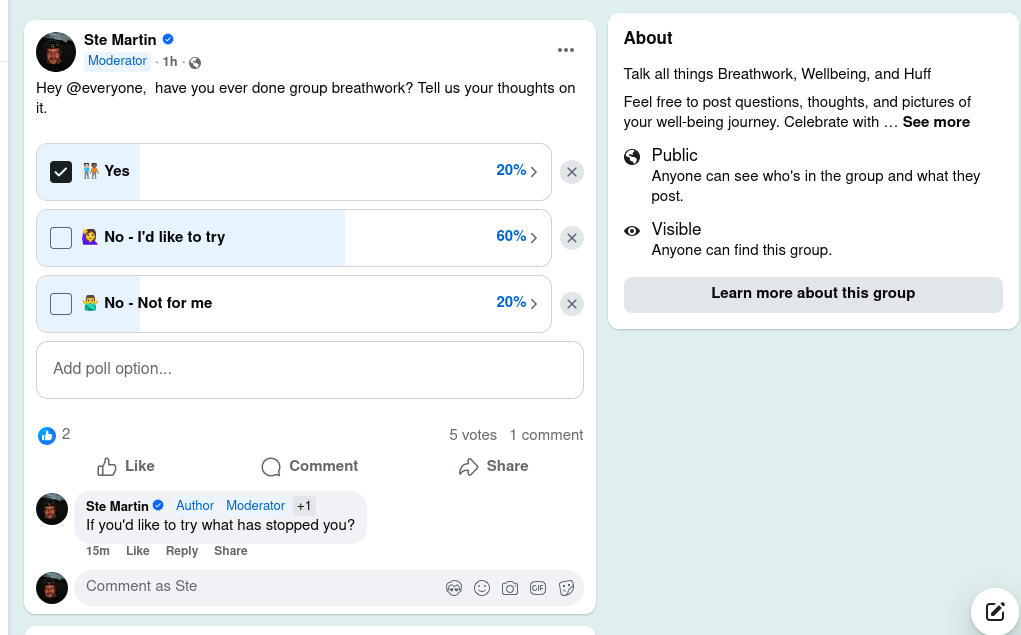Image resolution: width=1021 pixels, height=635 pixels.
Task: Click the blue like reaction icon
Action: 47,435
